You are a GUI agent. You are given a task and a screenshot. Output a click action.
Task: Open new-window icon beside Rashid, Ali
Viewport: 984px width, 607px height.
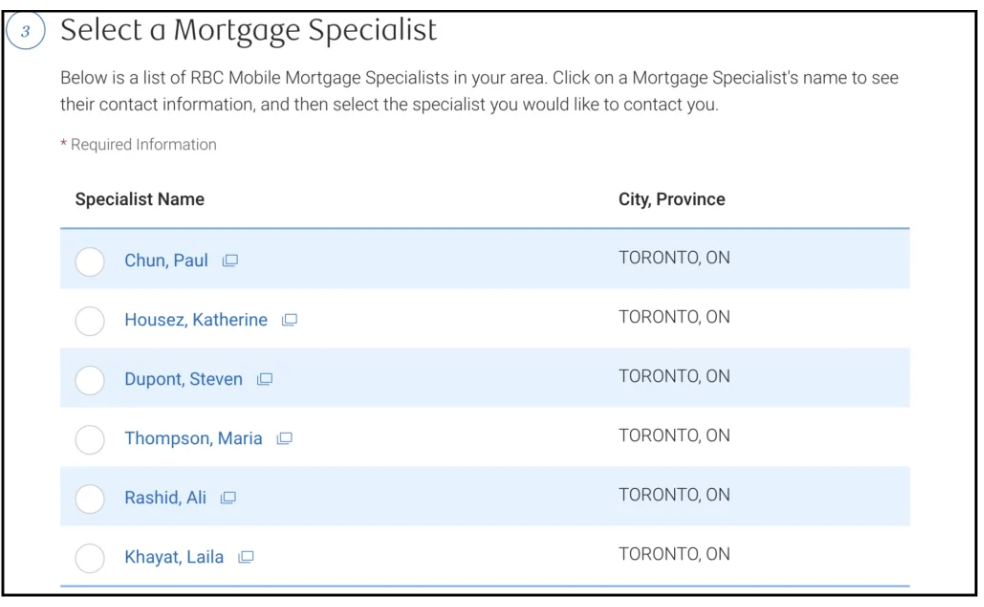pos(228,497)
